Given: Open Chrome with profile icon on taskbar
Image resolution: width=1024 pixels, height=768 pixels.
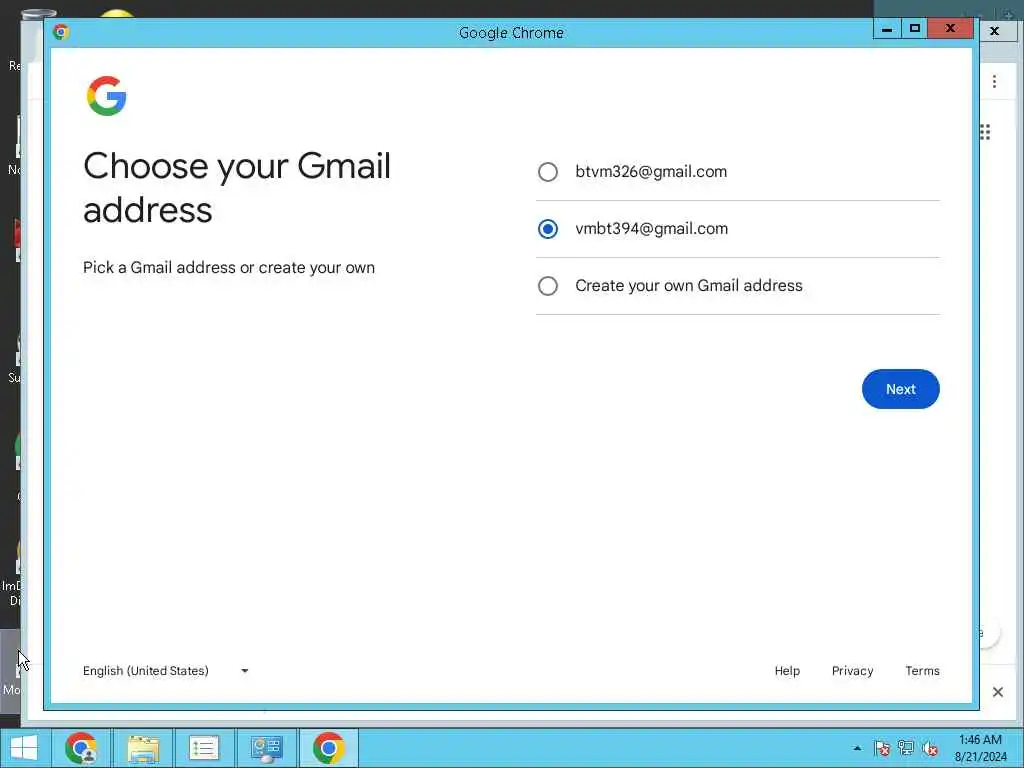Looking at the screenshot, I should pos(82,748).
